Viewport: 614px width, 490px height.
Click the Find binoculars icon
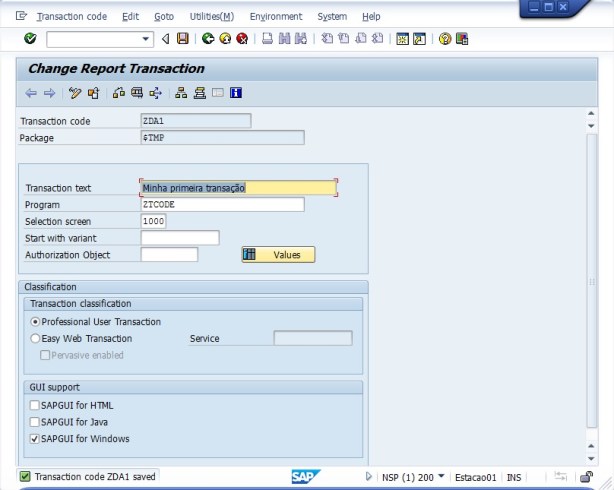[x=284, y=38]
